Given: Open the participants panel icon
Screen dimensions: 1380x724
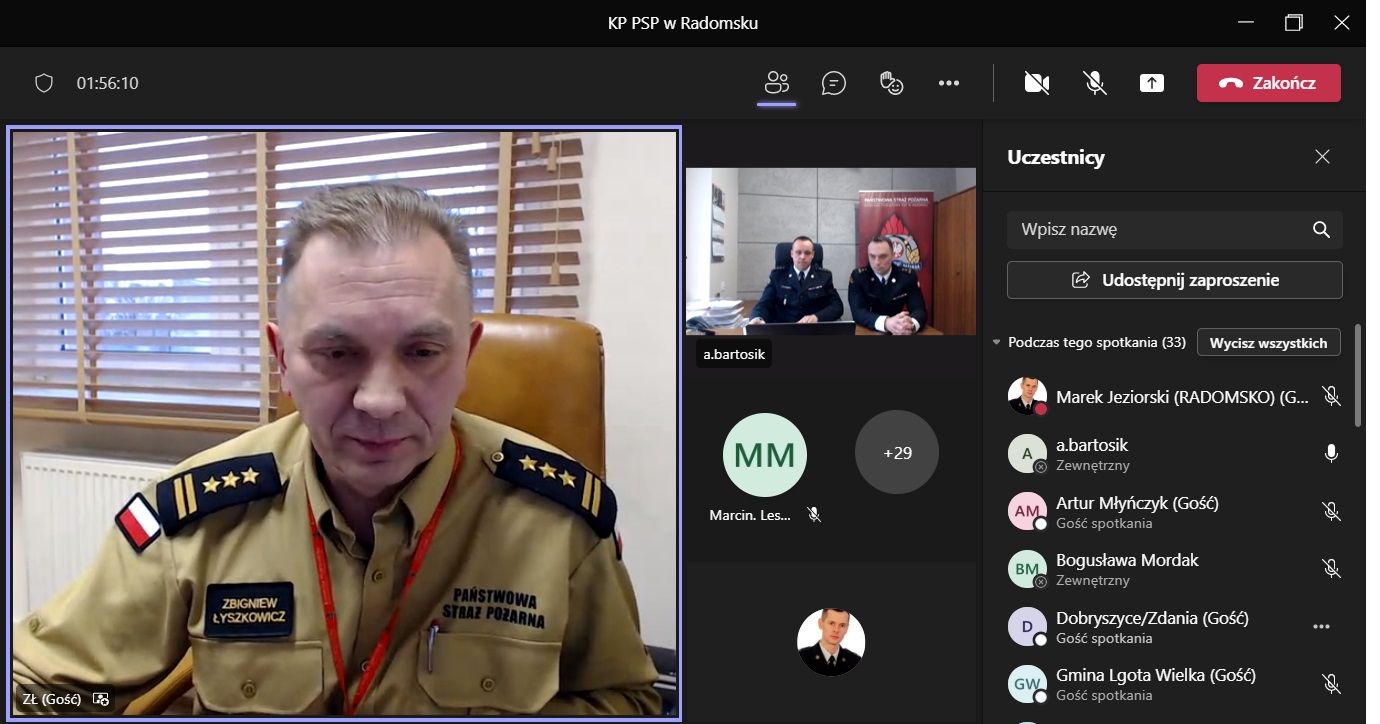Looking at the screenshot, I should (x=777, y=83).
